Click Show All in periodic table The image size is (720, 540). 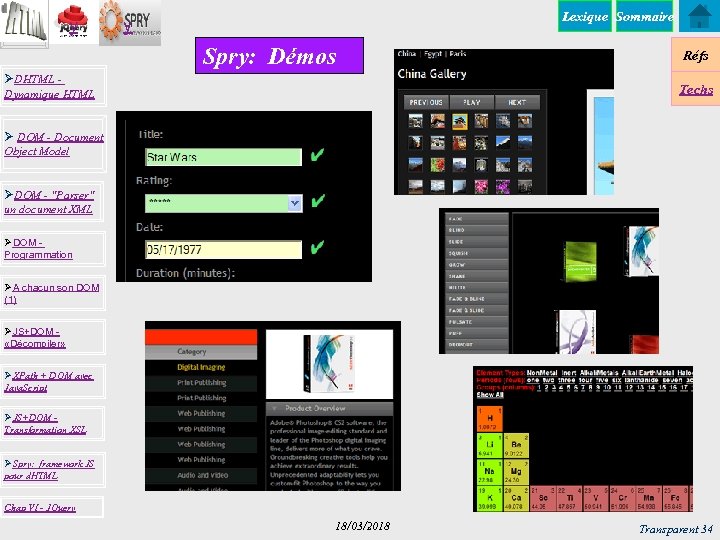click(x=490, y=395)
